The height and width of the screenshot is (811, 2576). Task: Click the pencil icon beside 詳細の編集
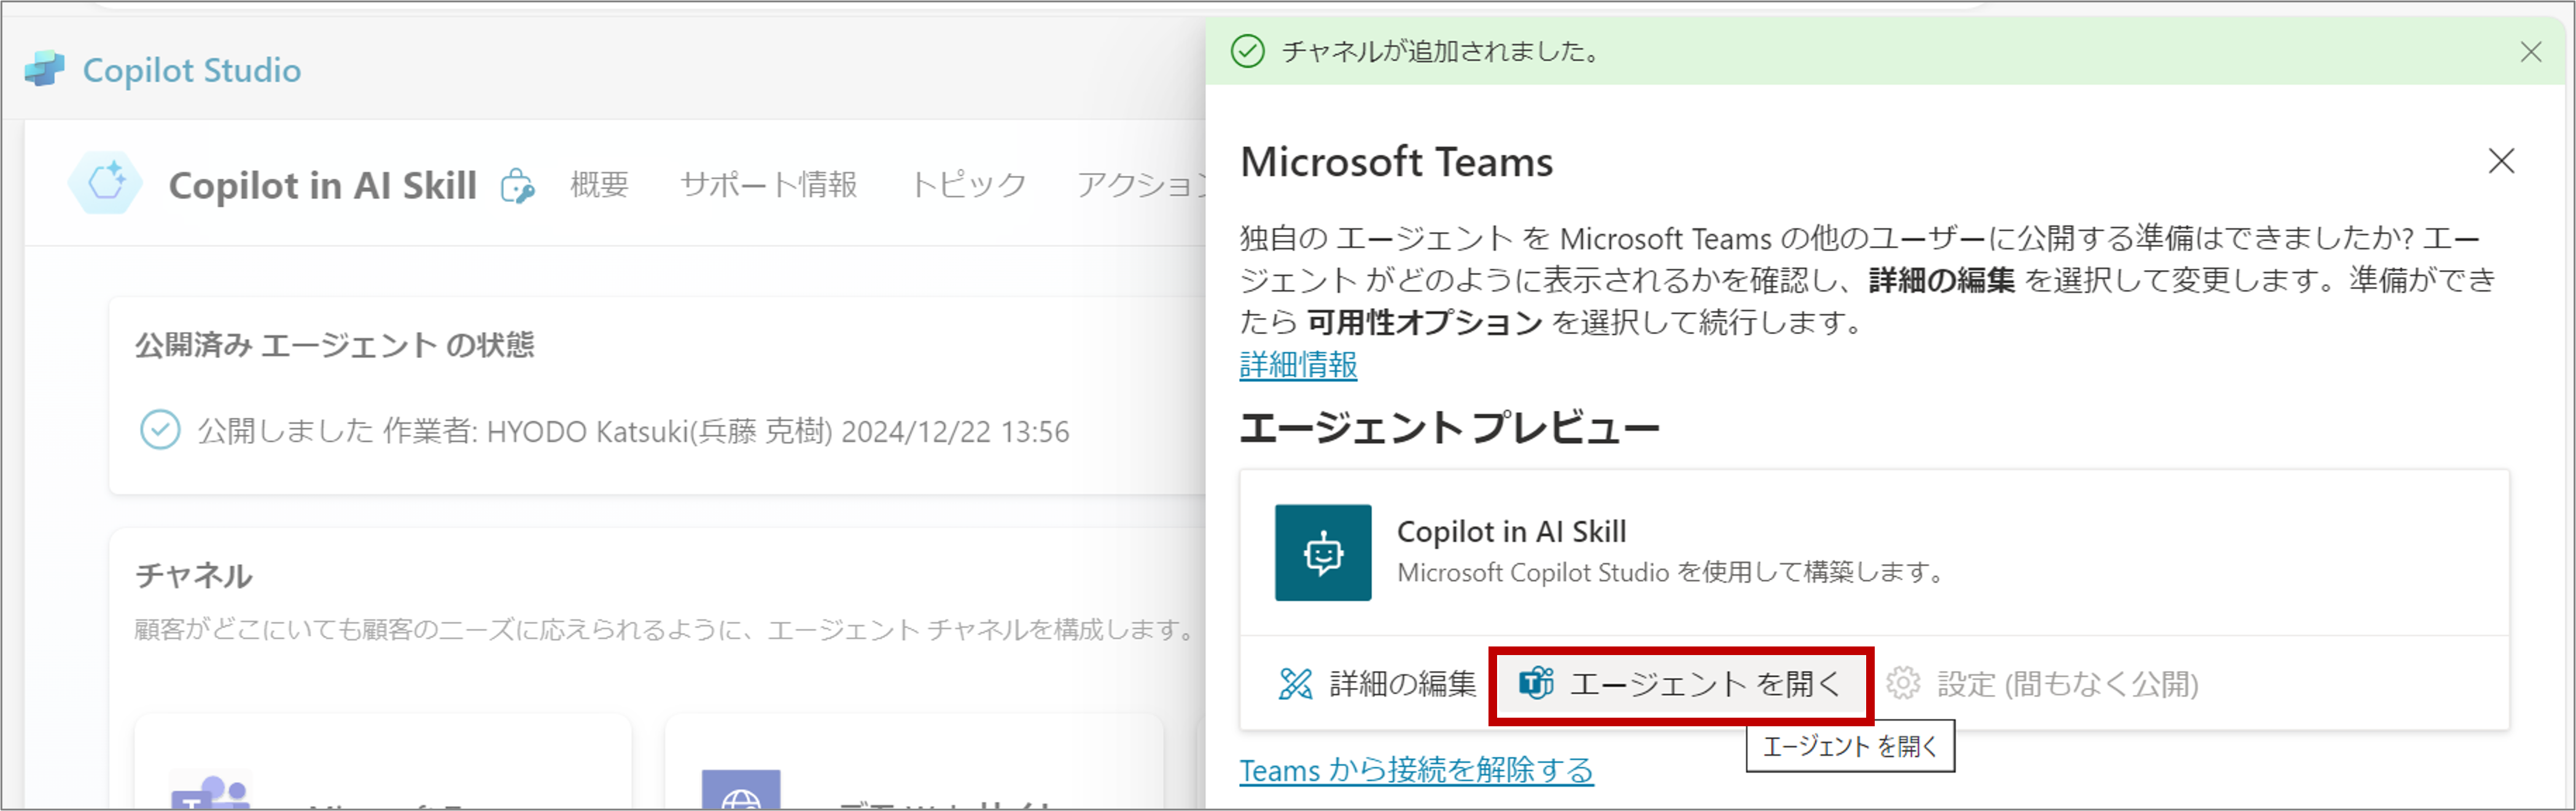(1295, 684)
